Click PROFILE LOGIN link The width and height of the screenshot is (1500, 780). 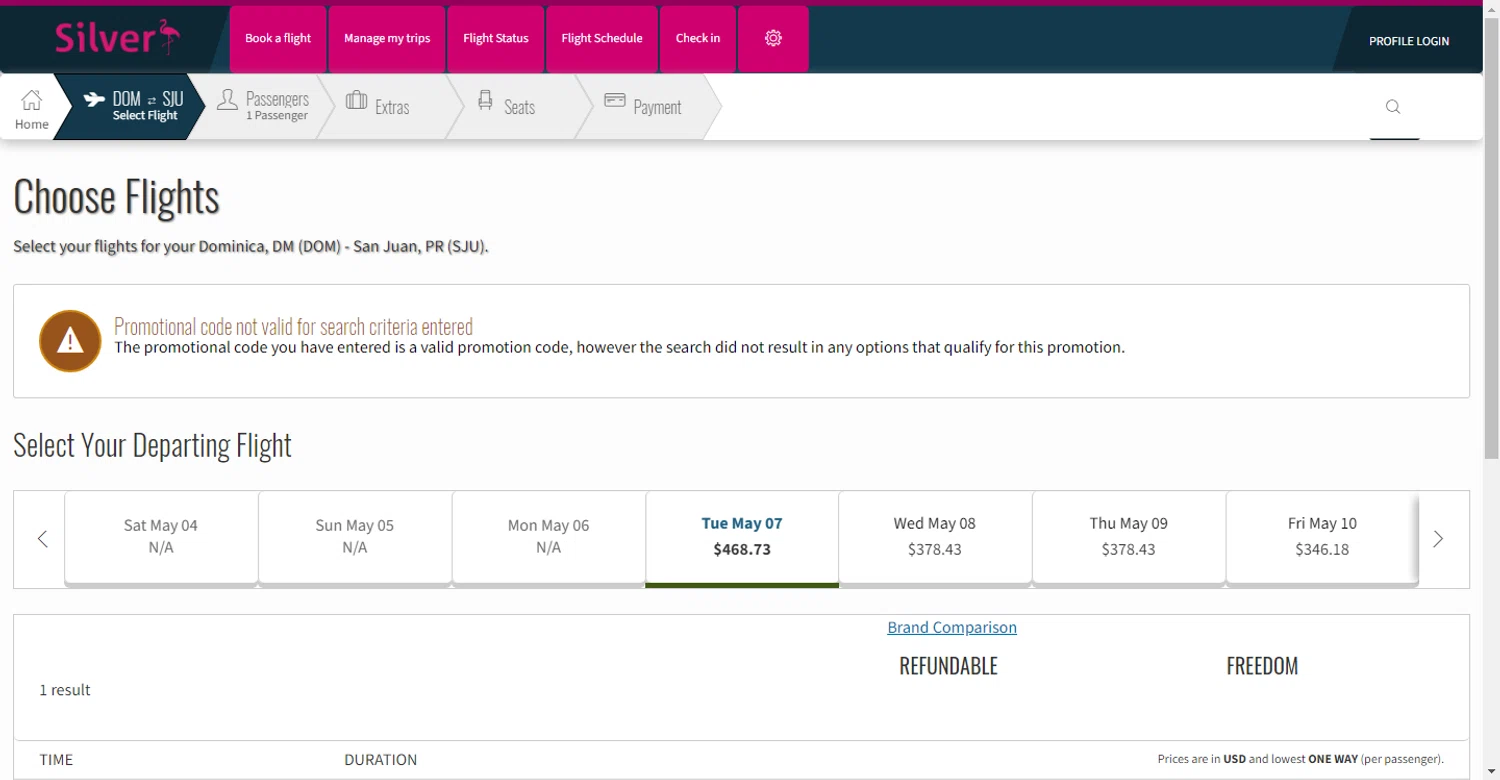(x=1409, y=41)
